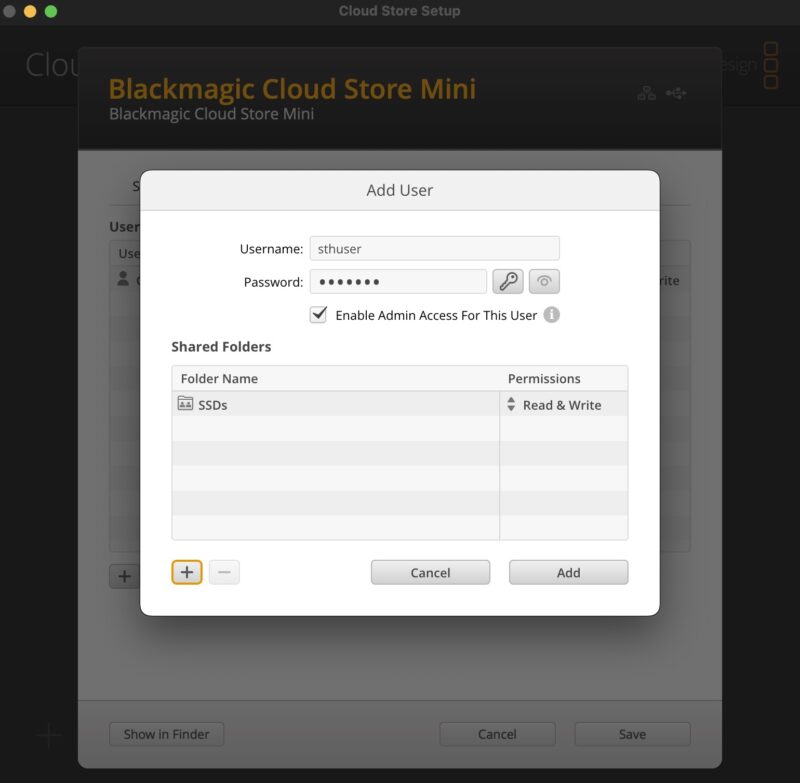Disable Admin Access For This User

tap(318, 314)
